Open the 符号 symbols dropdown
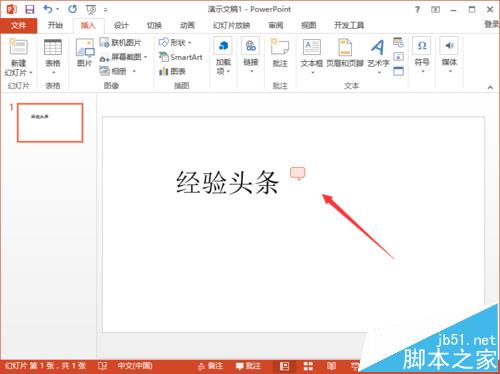 422,55
